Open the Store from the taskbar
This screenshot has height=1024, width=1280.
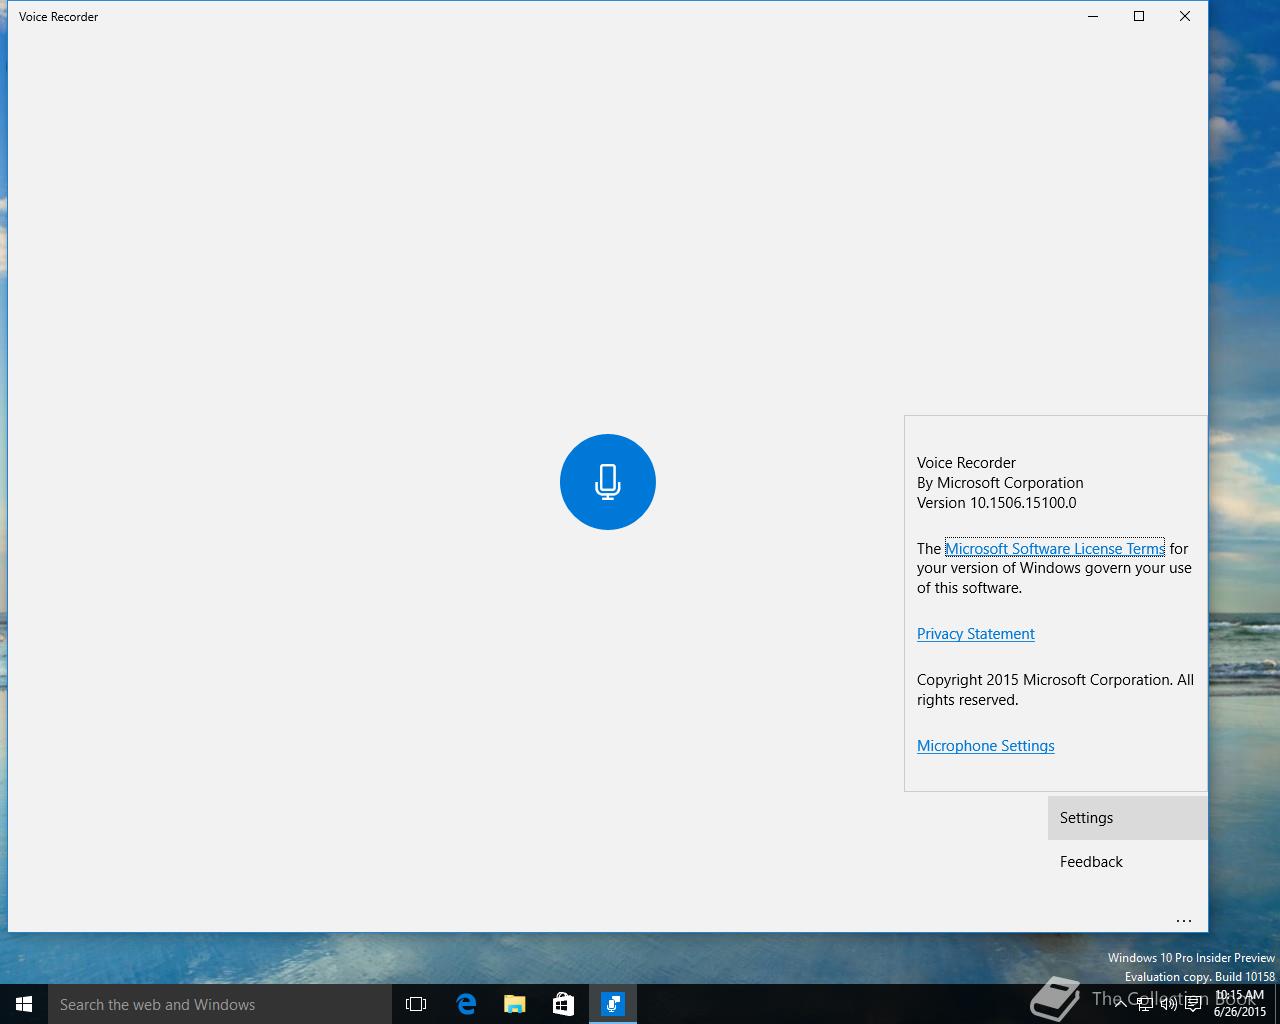point(564,1004)
